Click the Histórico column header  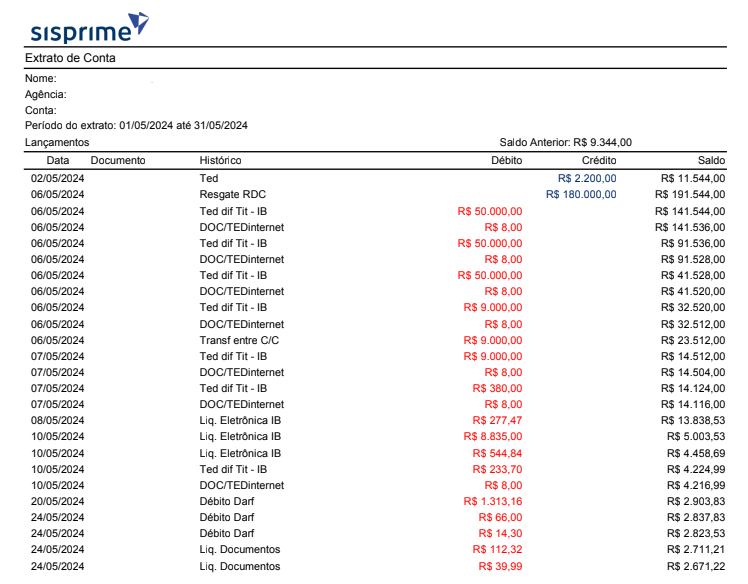coord(220,160)
